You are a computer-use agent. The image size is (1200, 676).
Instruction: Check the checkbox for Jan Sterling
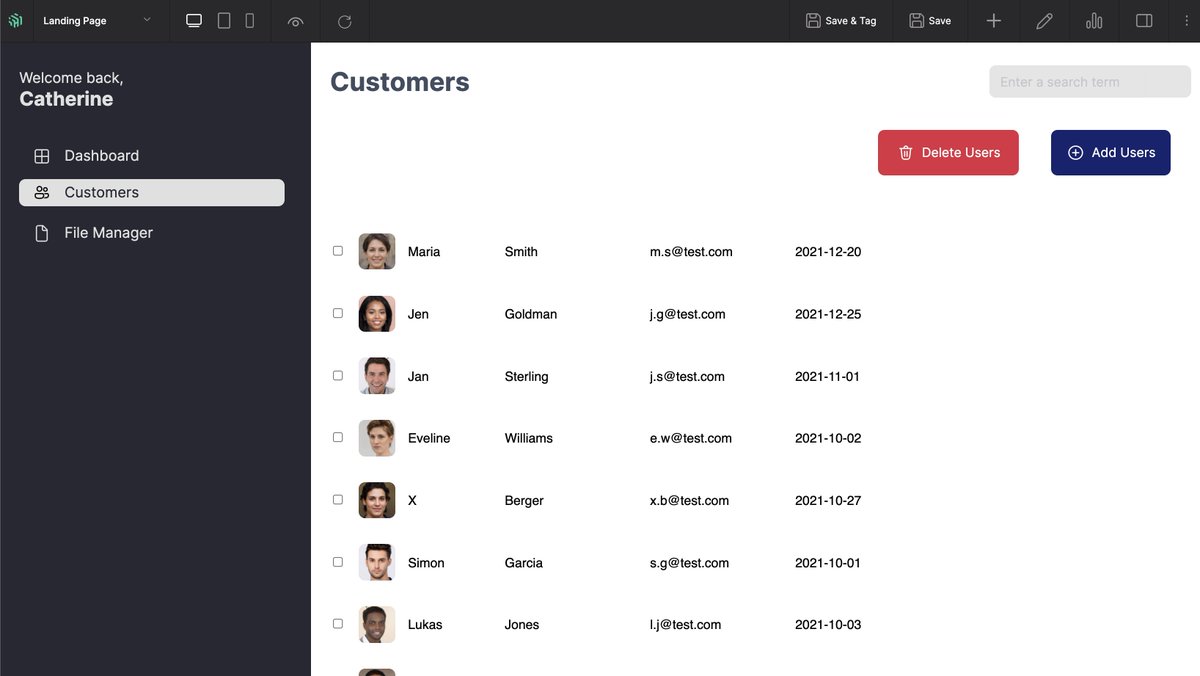[x=338, y=375]
